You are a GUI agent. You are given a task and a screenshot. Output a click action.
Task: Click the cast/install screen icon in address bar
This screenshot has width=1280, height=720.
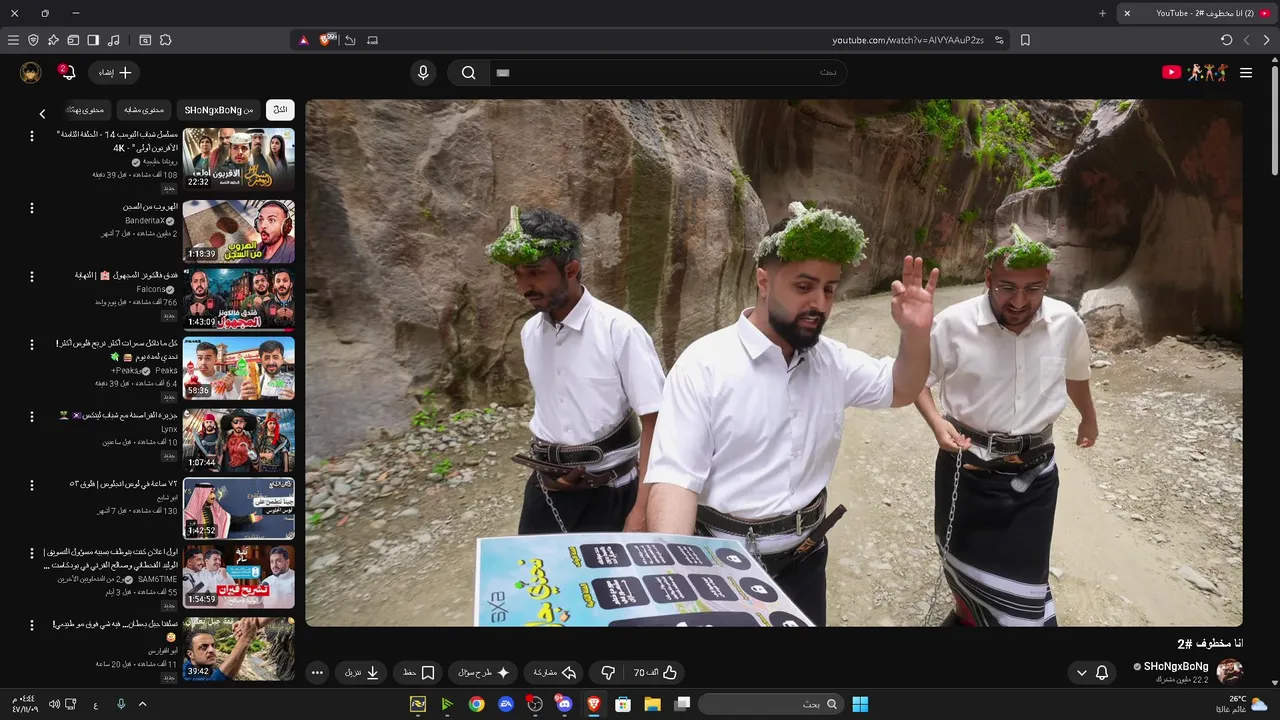click(373, 40)
